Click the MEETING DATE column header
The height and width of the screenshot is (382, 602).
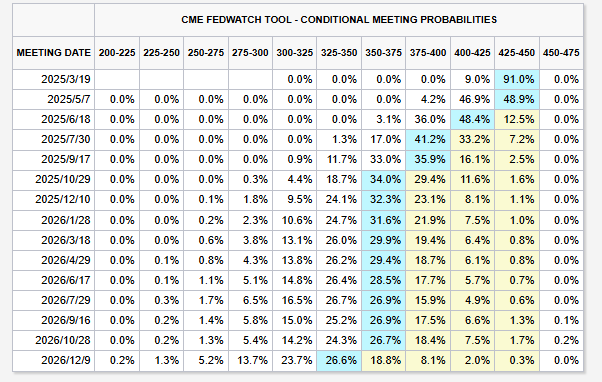53,53
